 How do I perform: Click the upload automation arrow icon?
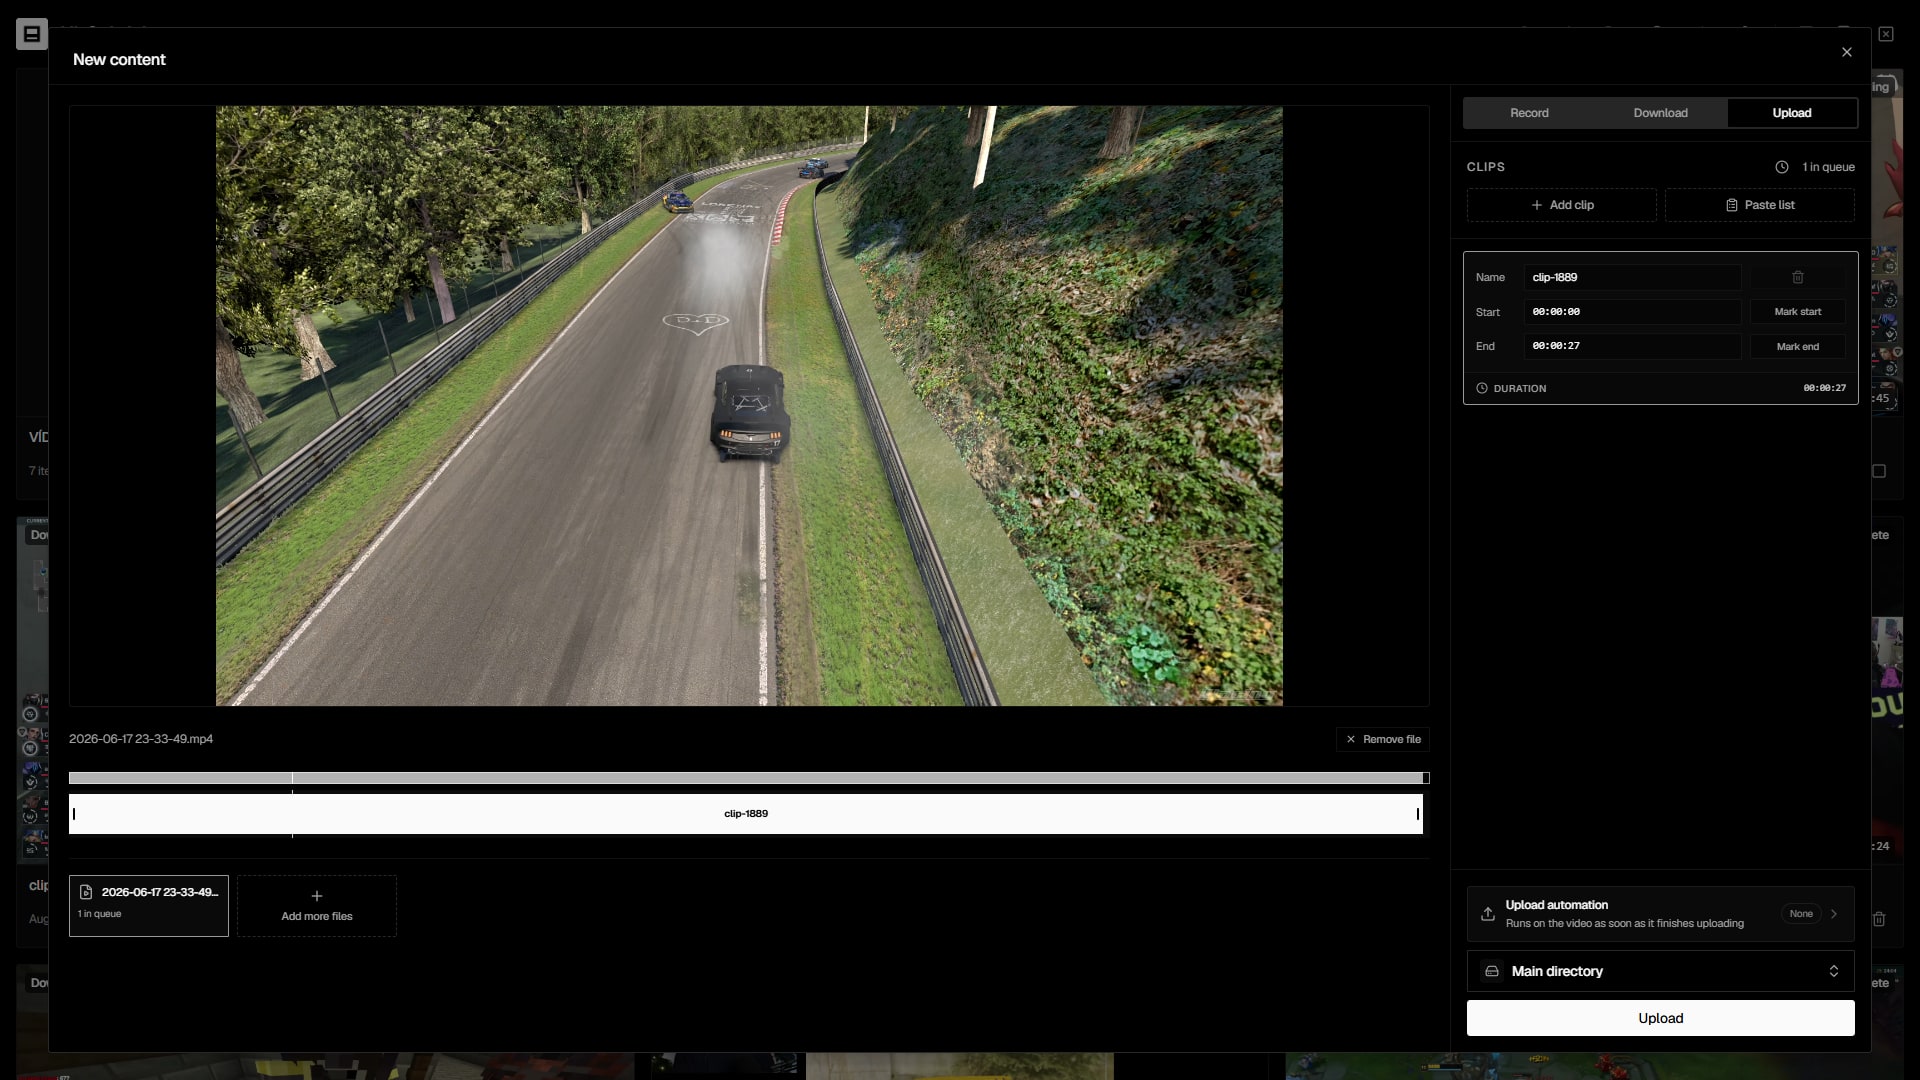(1834, 914)
